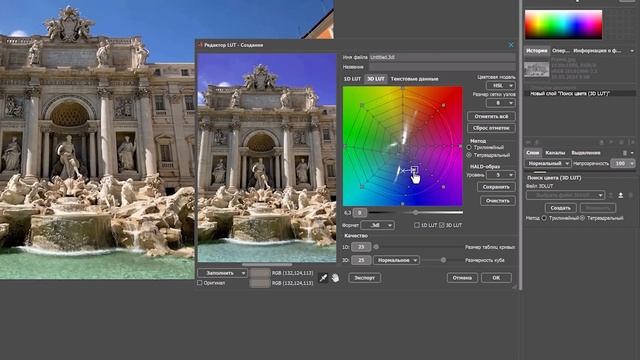
Task: Open the .3dl format dropdown
Action: pos(378,225)
